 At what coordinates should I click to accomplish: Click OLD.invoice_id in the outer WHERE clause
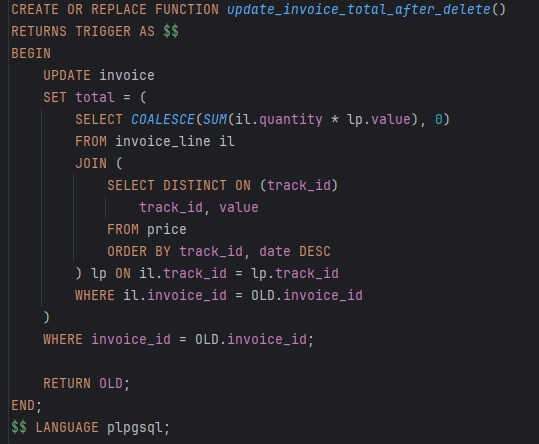pos(251,339)
